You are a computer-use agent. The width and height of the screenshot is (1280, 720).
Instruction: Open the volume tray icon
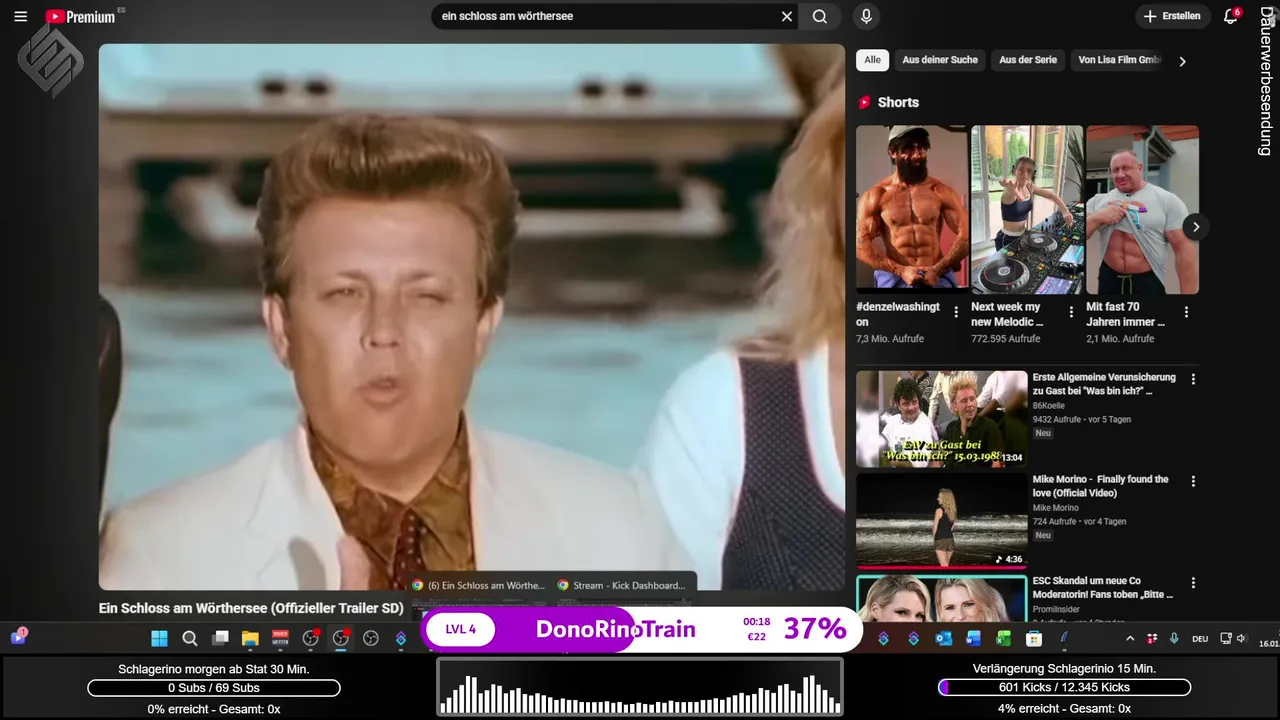pyautogui.click(x=1241, y=638)
